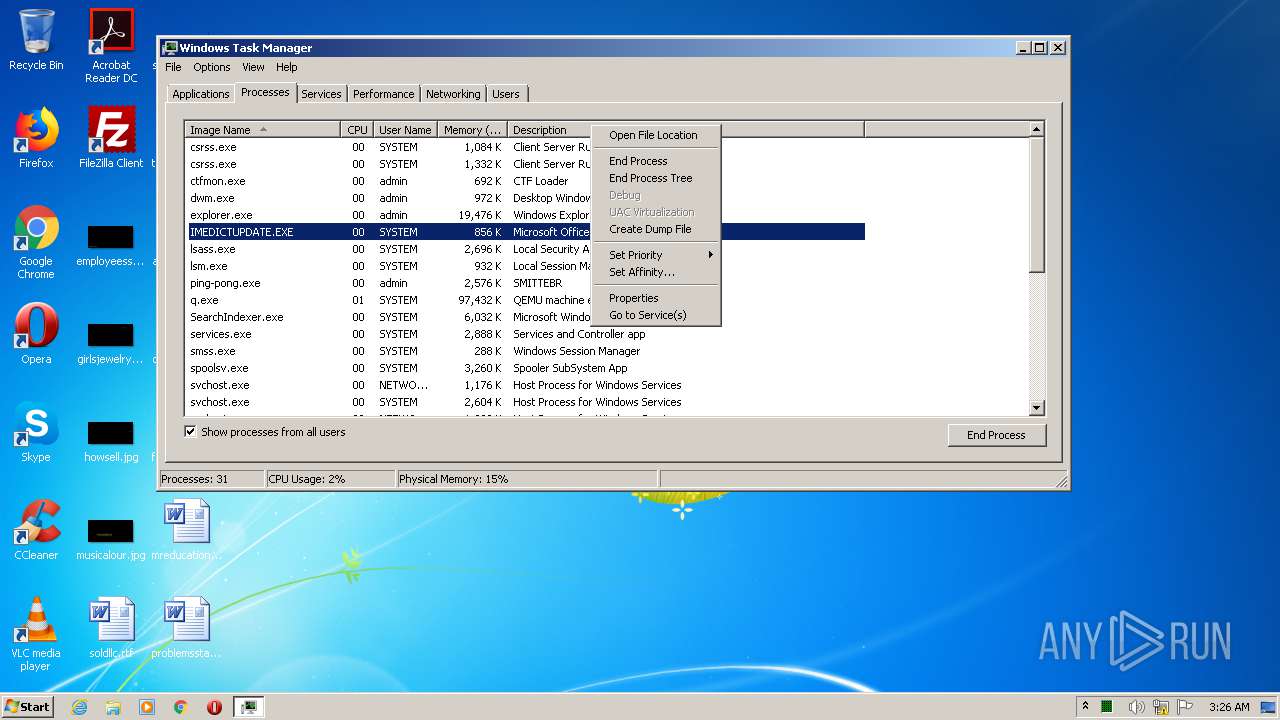Switch to the Applications tab
This screenshot has height=720, width=1280.
pos(201,94)
